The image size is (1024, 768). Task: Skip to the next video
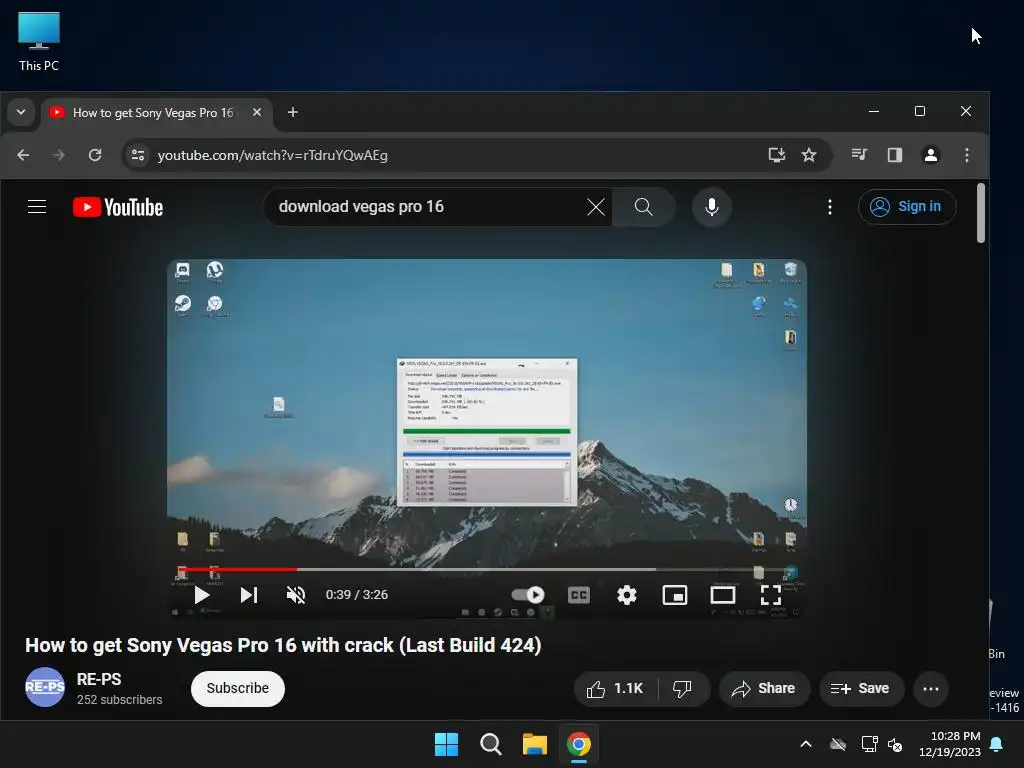(x=249, y=595)
